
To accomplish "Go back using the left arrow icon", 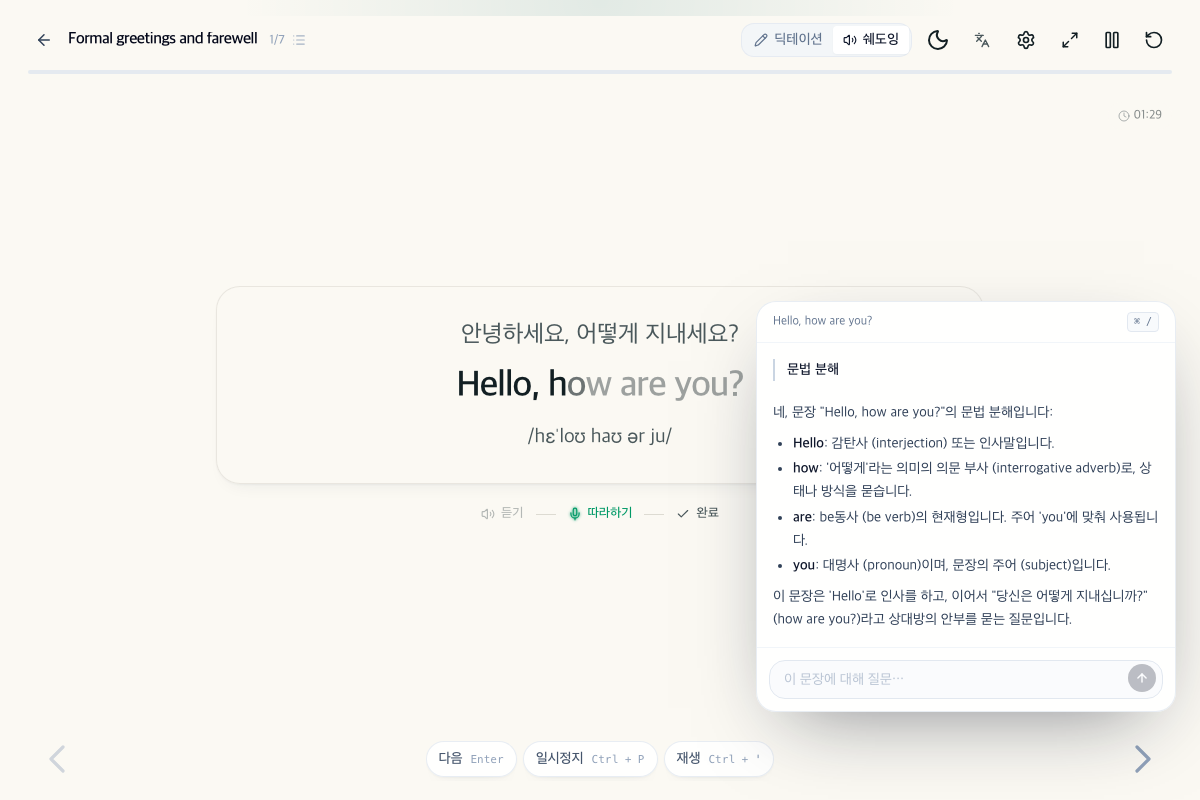I will click(44, 40).
